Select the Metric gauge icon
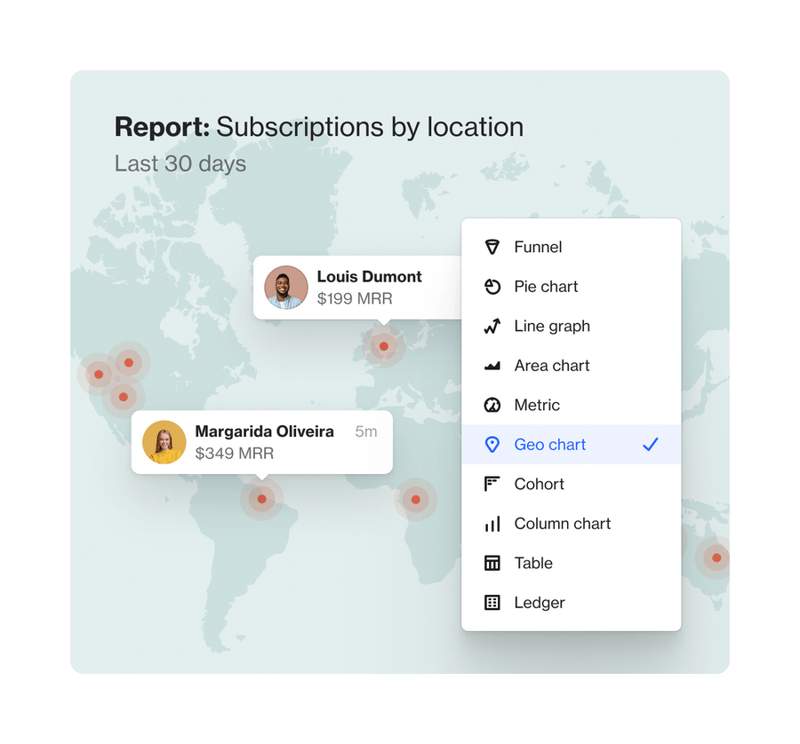Screen dimensions: 800x744 click(493, 405)
